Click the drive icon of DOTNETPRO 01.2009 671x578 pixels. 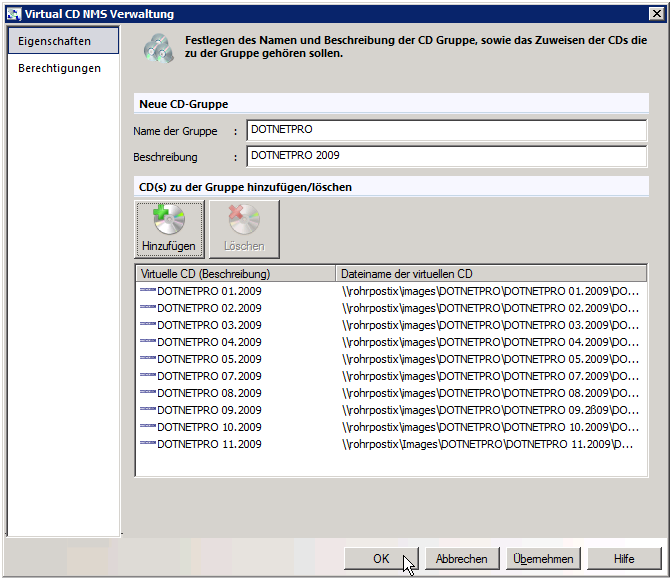(148, 290)
